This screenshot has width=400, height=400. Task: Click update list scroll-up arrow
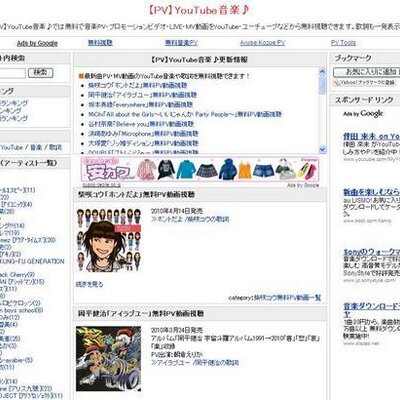322,71
